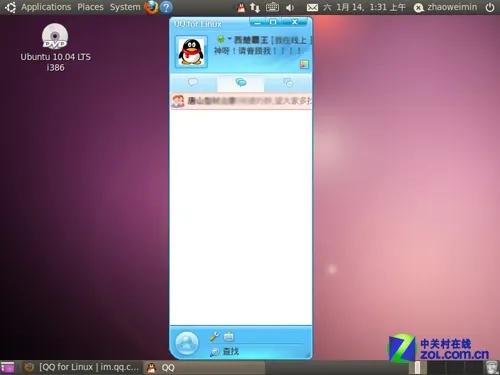Click the show desktop button in bottom panel

point(7,367)
